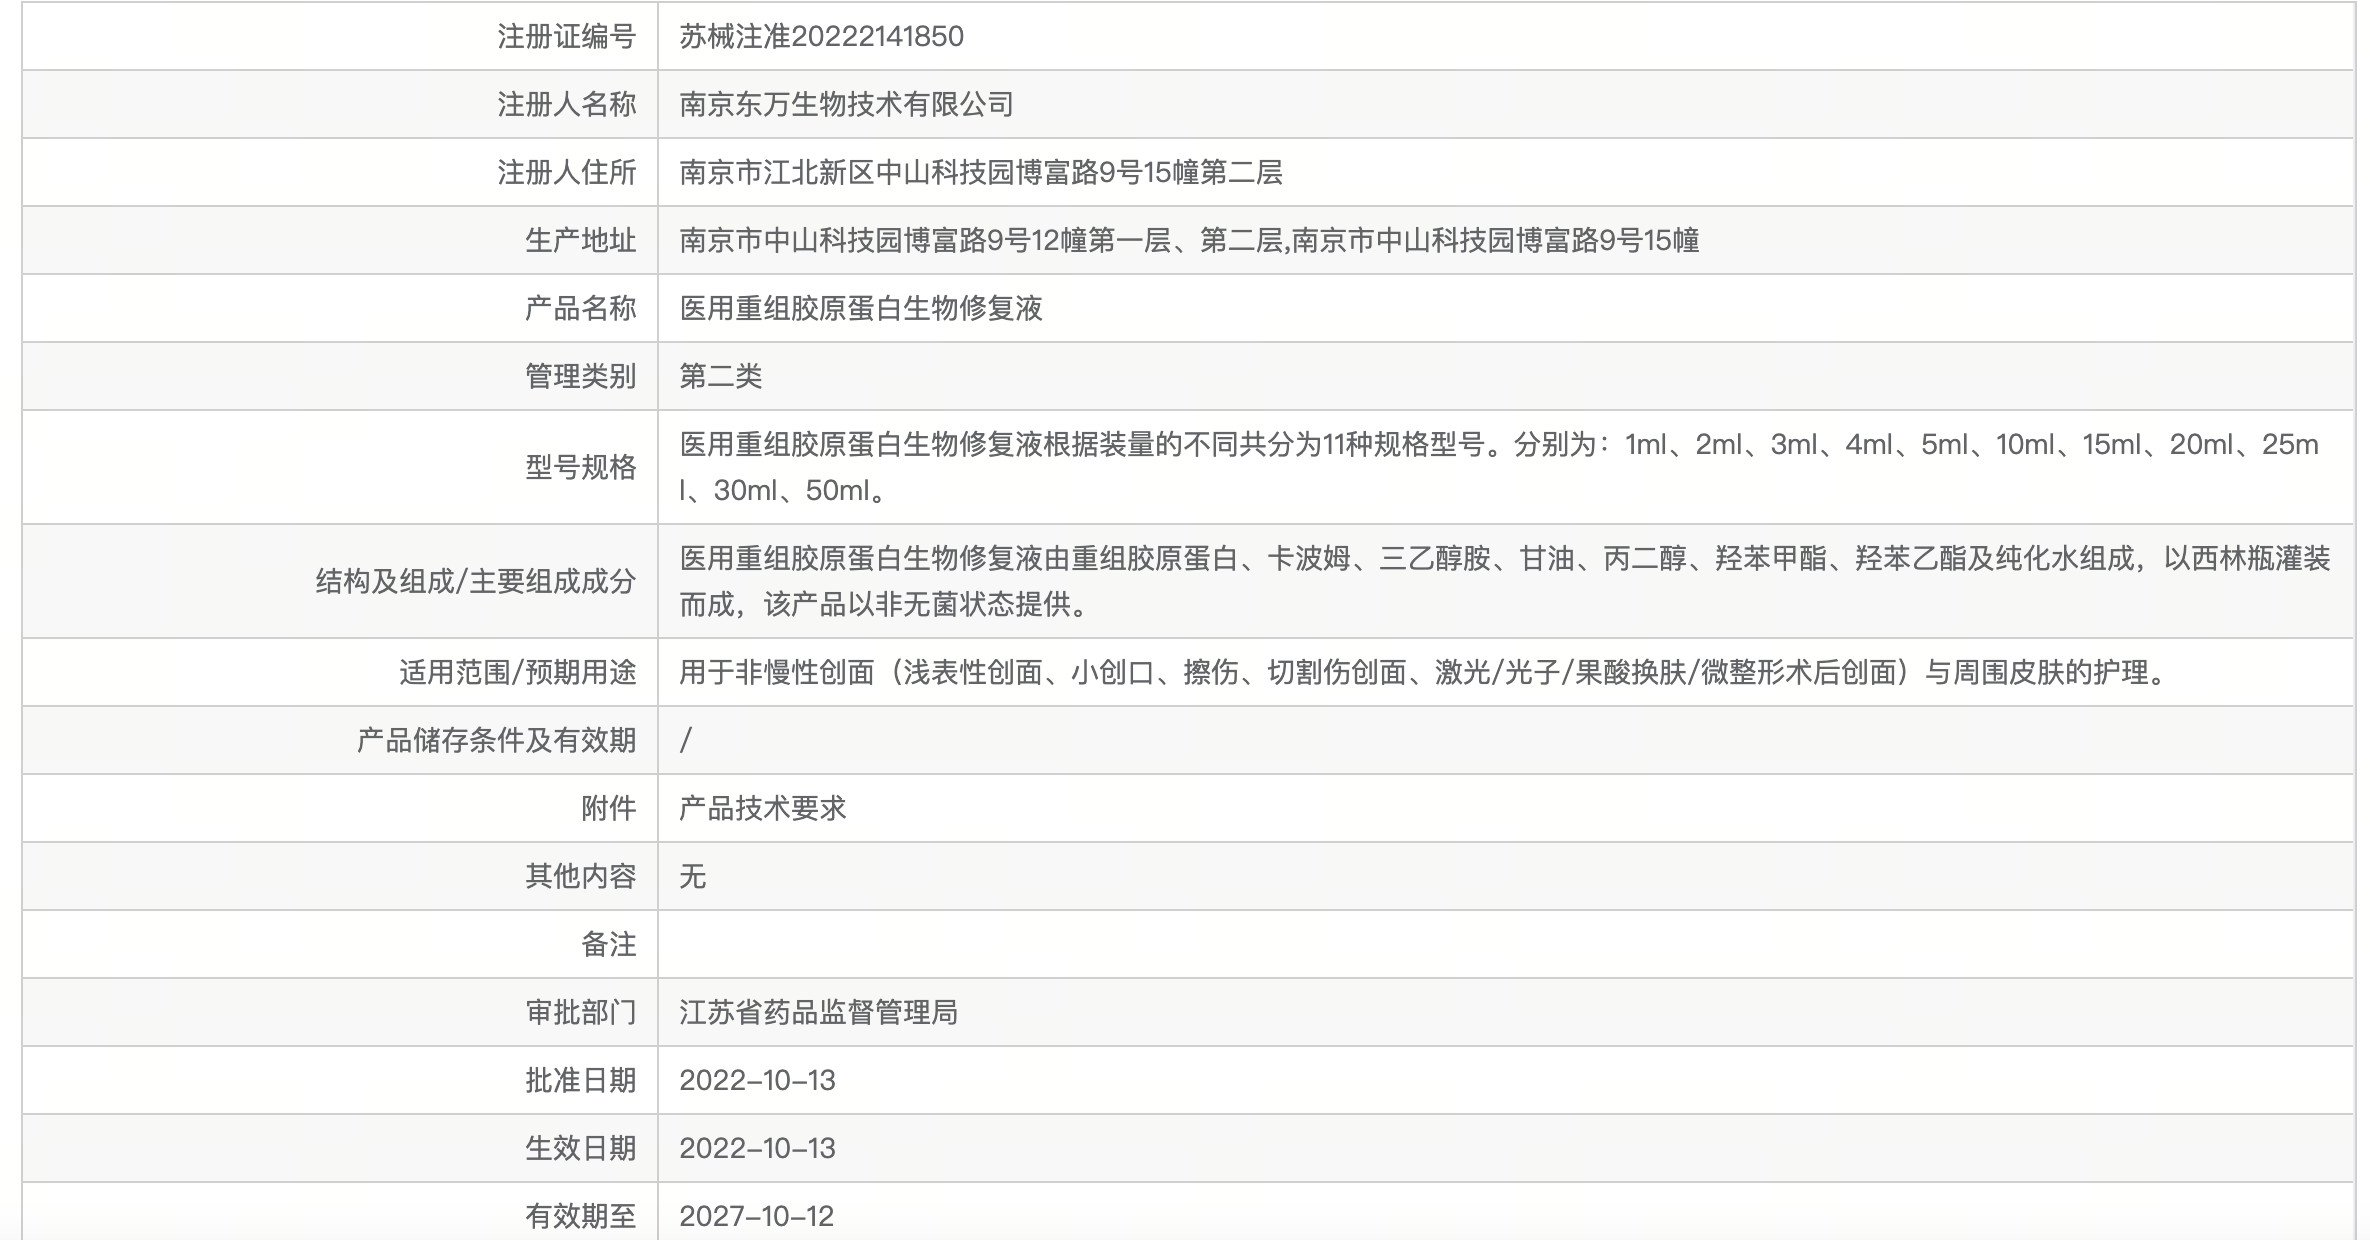Image resolution: width=2370 pixels, height=1240 pixels.
Task: Select the registrant address ending 15幢第二层
Action: pos(981,172)
